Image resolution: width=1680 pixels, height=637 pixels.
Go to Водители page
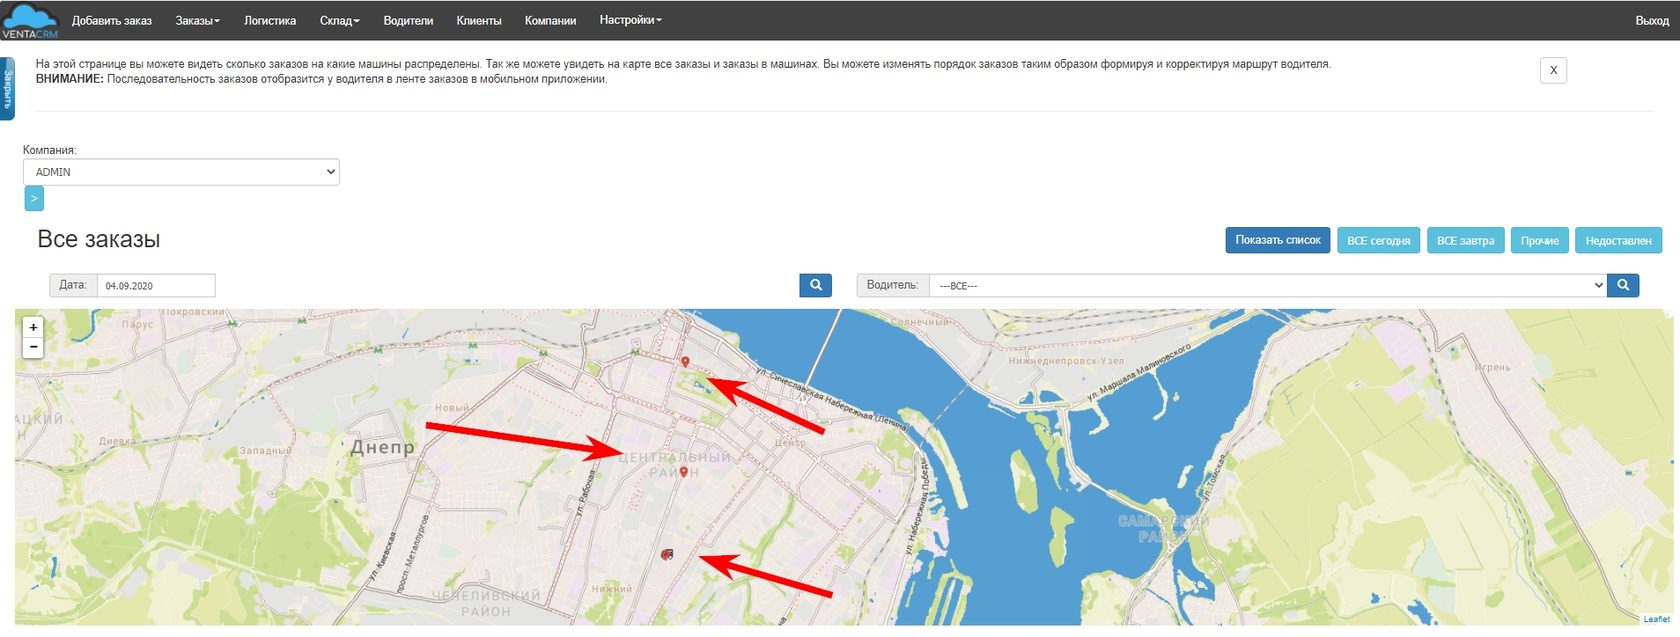point(408,20)
